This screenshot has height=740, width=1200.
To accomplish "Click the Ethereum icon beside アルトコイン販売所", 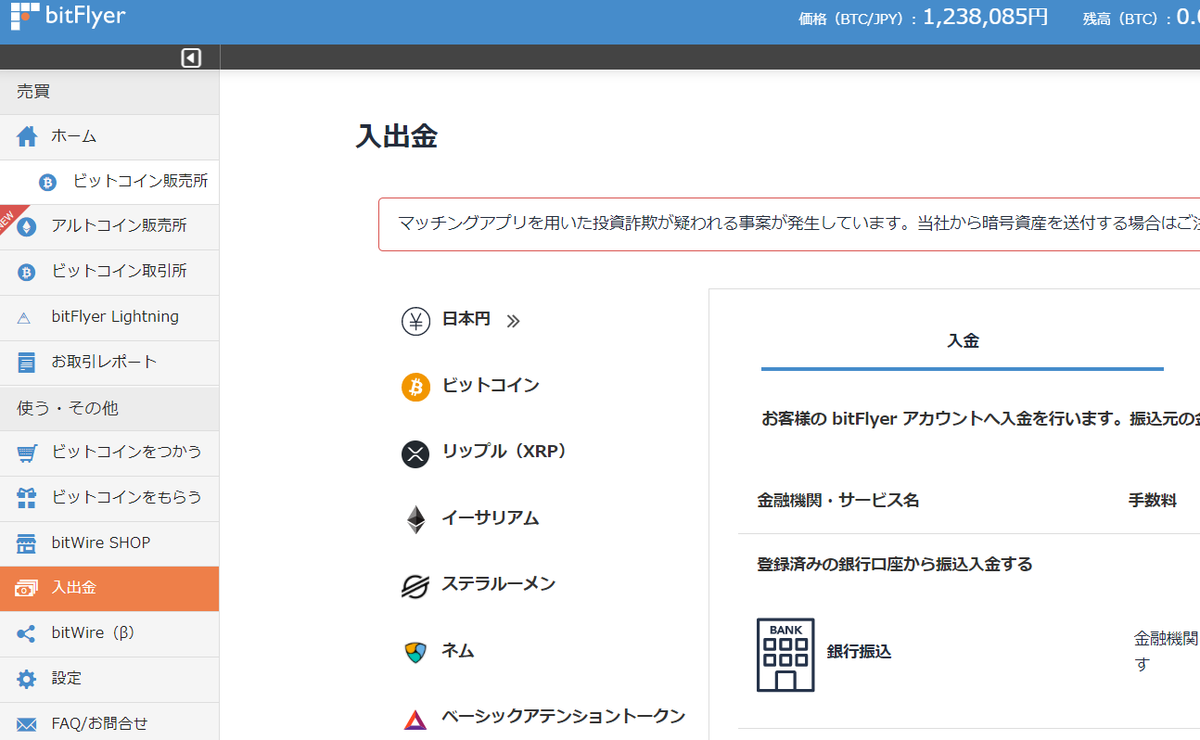I will [x=27, y=226].
